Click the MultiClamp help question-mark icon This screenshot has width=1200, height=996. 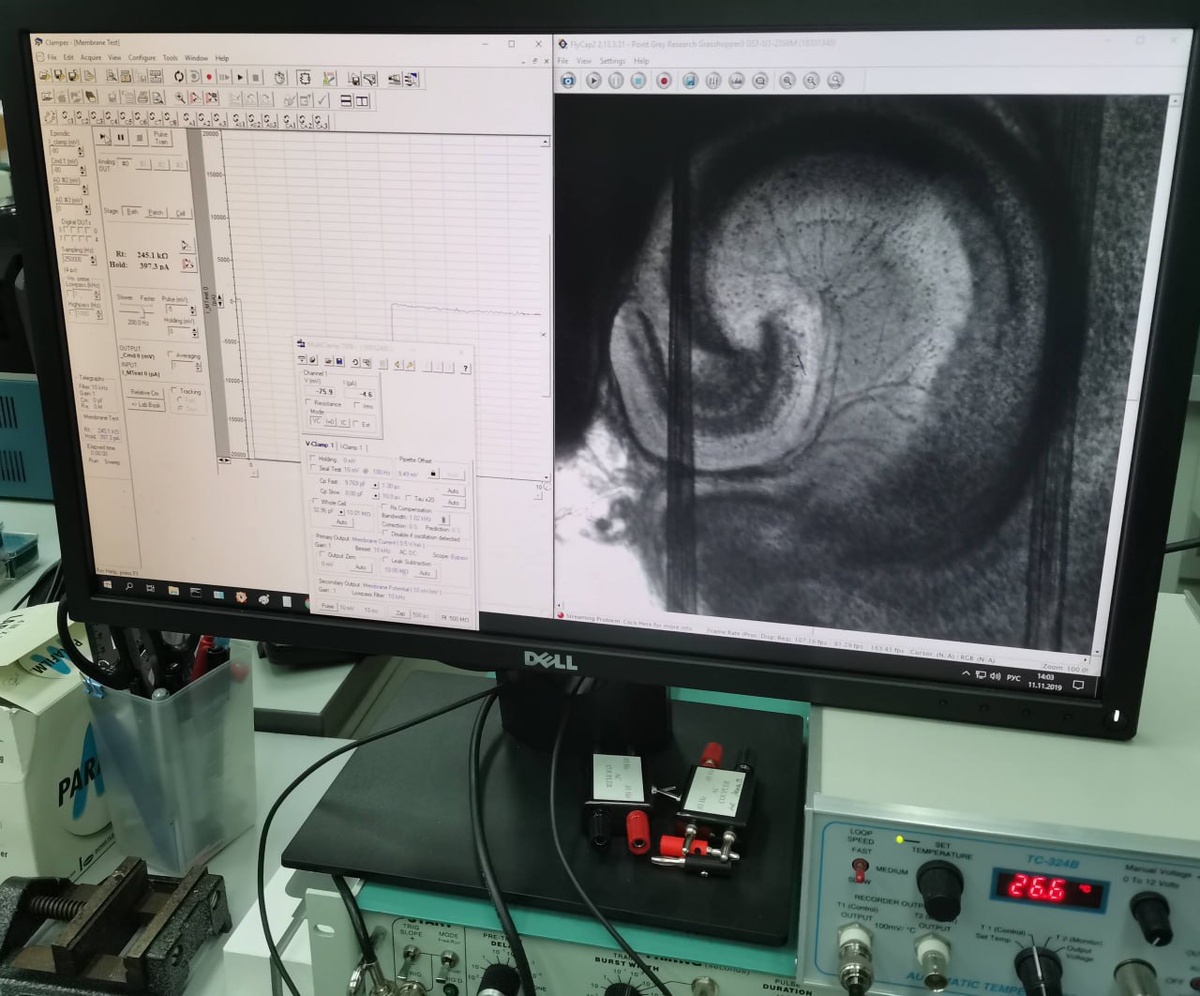coord(465,369)
